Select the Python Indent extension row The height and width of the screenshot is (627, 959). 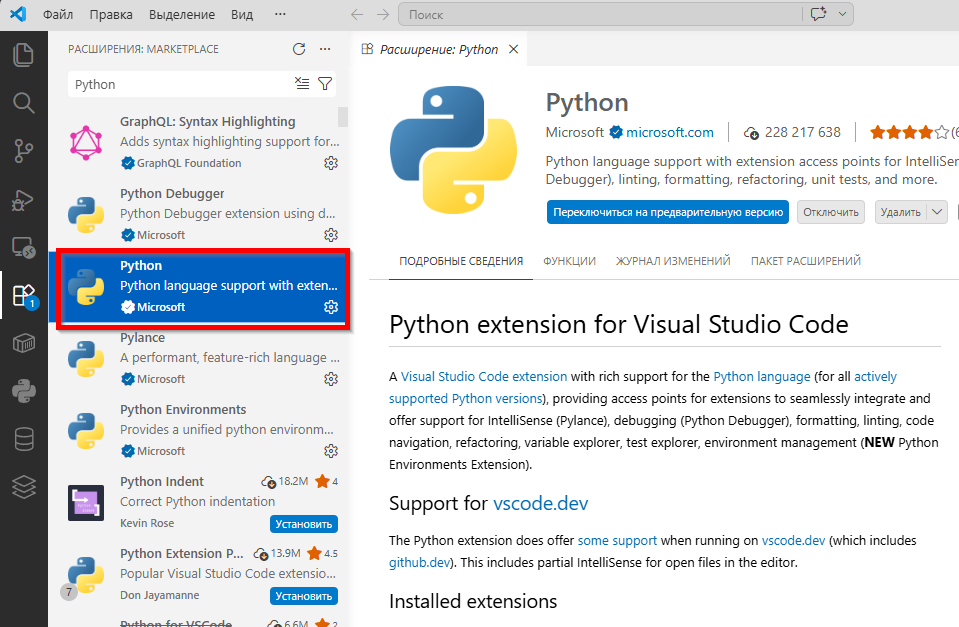(199, 502)
